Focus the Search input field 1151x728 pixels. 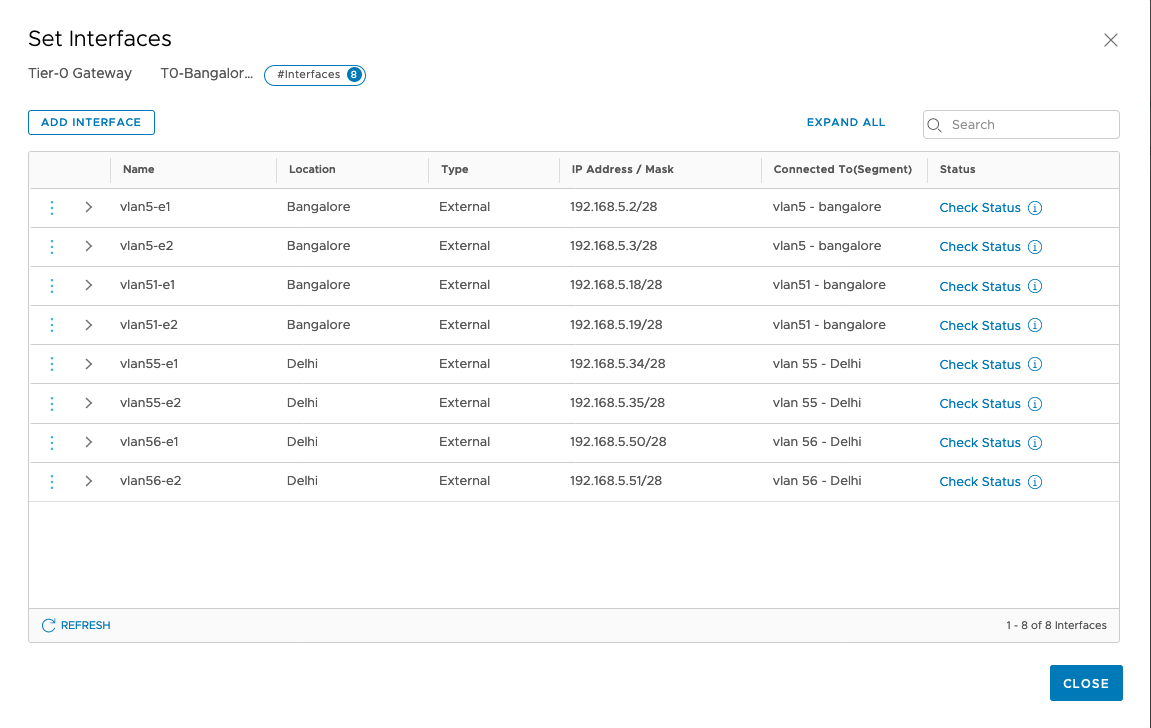coord(1030,125)
